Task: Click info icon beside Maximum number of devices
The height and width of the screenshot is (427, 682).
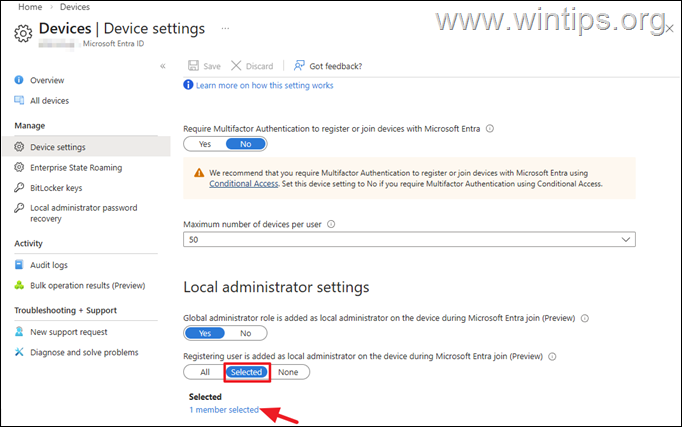Action: pyautogui.click(x=331, y=224)
